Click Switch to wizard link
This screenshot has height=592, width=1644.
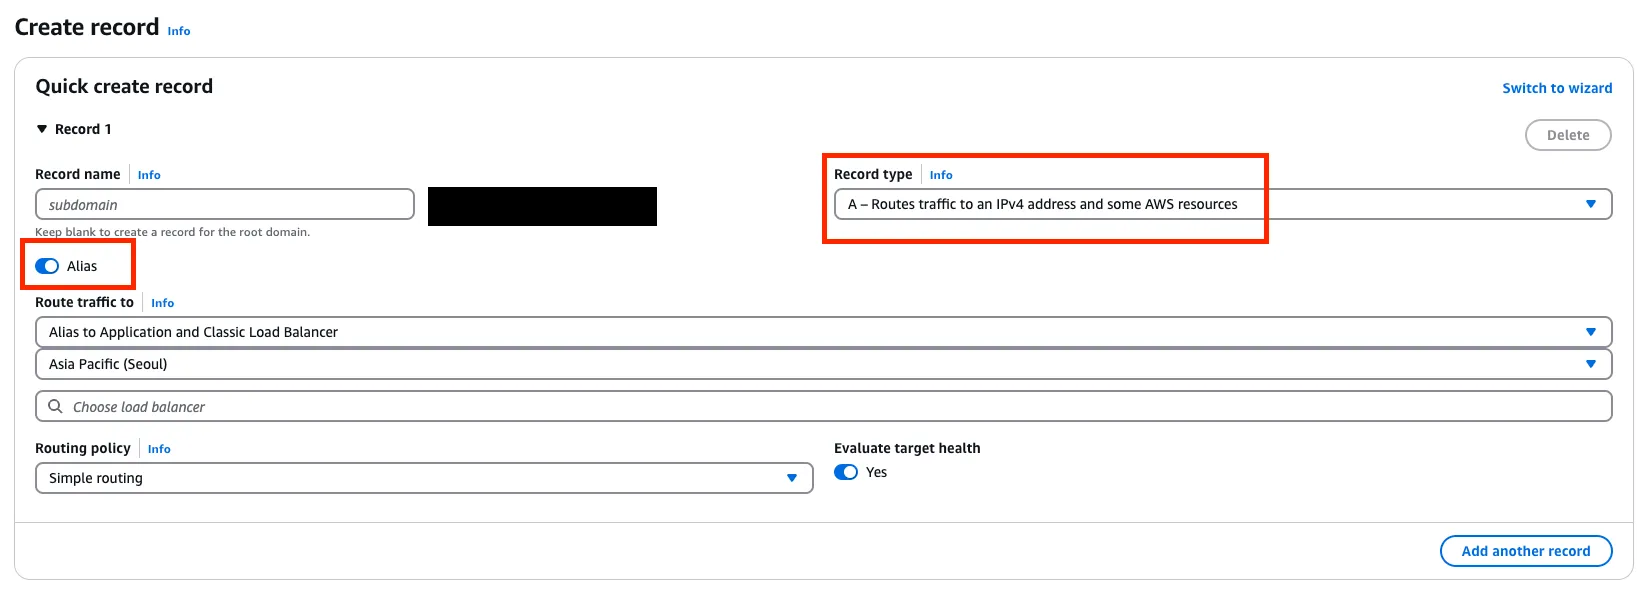coord(1557,88)
